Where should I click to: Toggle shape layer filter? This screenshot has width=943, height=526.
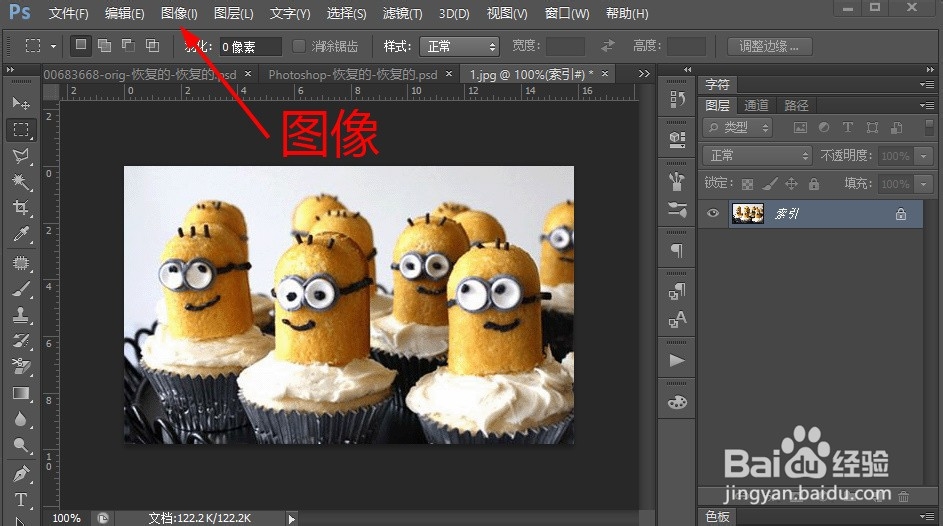[x=872, y=127]
